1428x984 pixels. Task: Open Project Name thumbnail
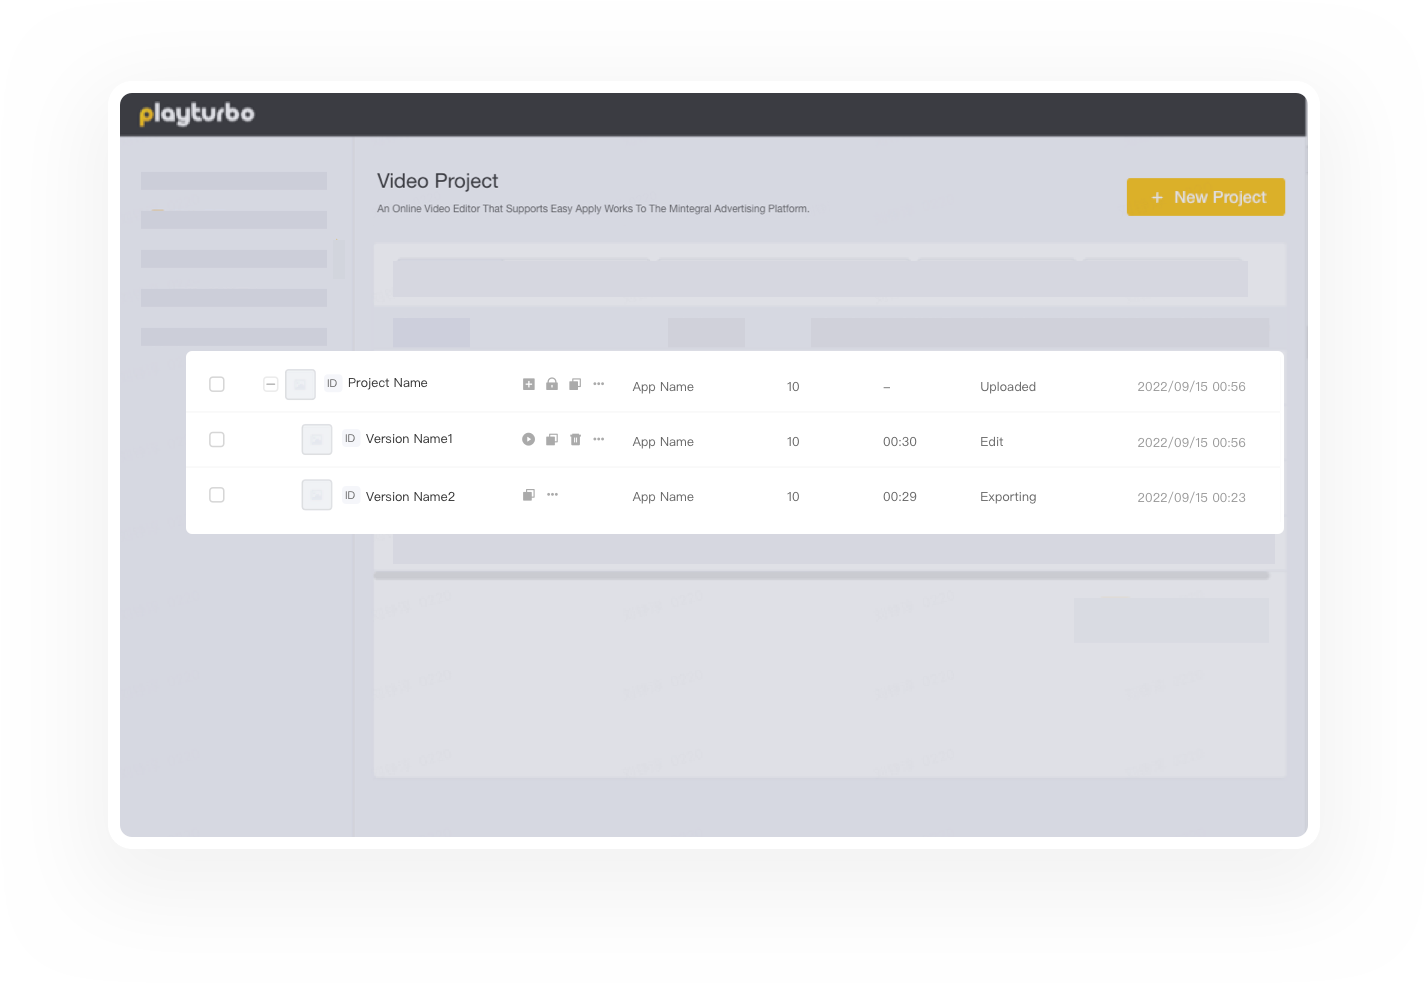[300, 384]
